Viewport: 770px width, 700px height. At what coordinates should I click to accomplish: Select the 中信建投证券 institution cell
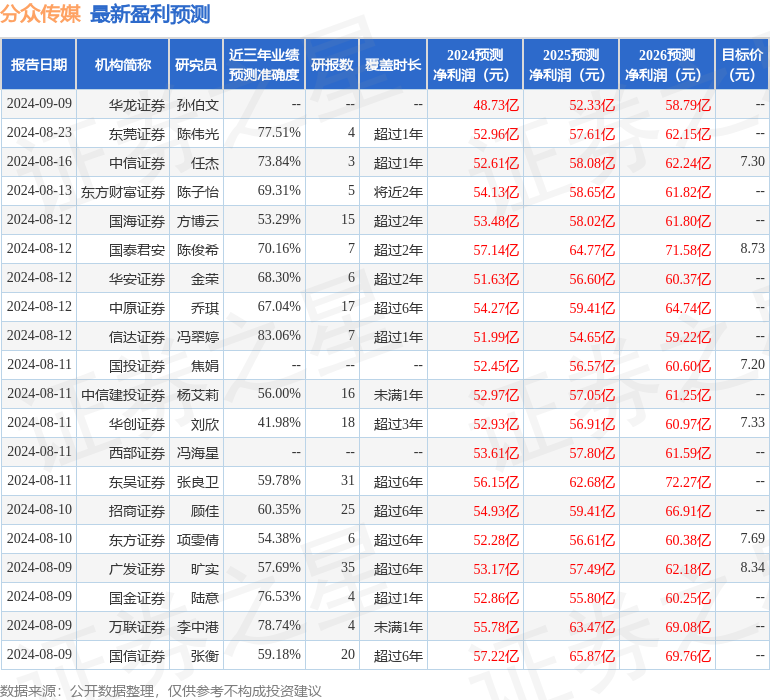click(x=123, y=395)
